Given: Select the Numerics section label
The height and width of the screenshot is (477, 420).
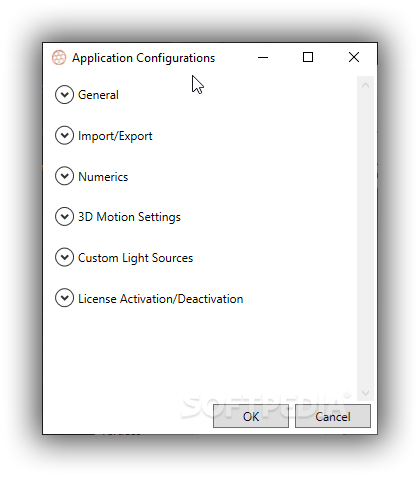Looking at the screenshot, I should pos(103,177).
